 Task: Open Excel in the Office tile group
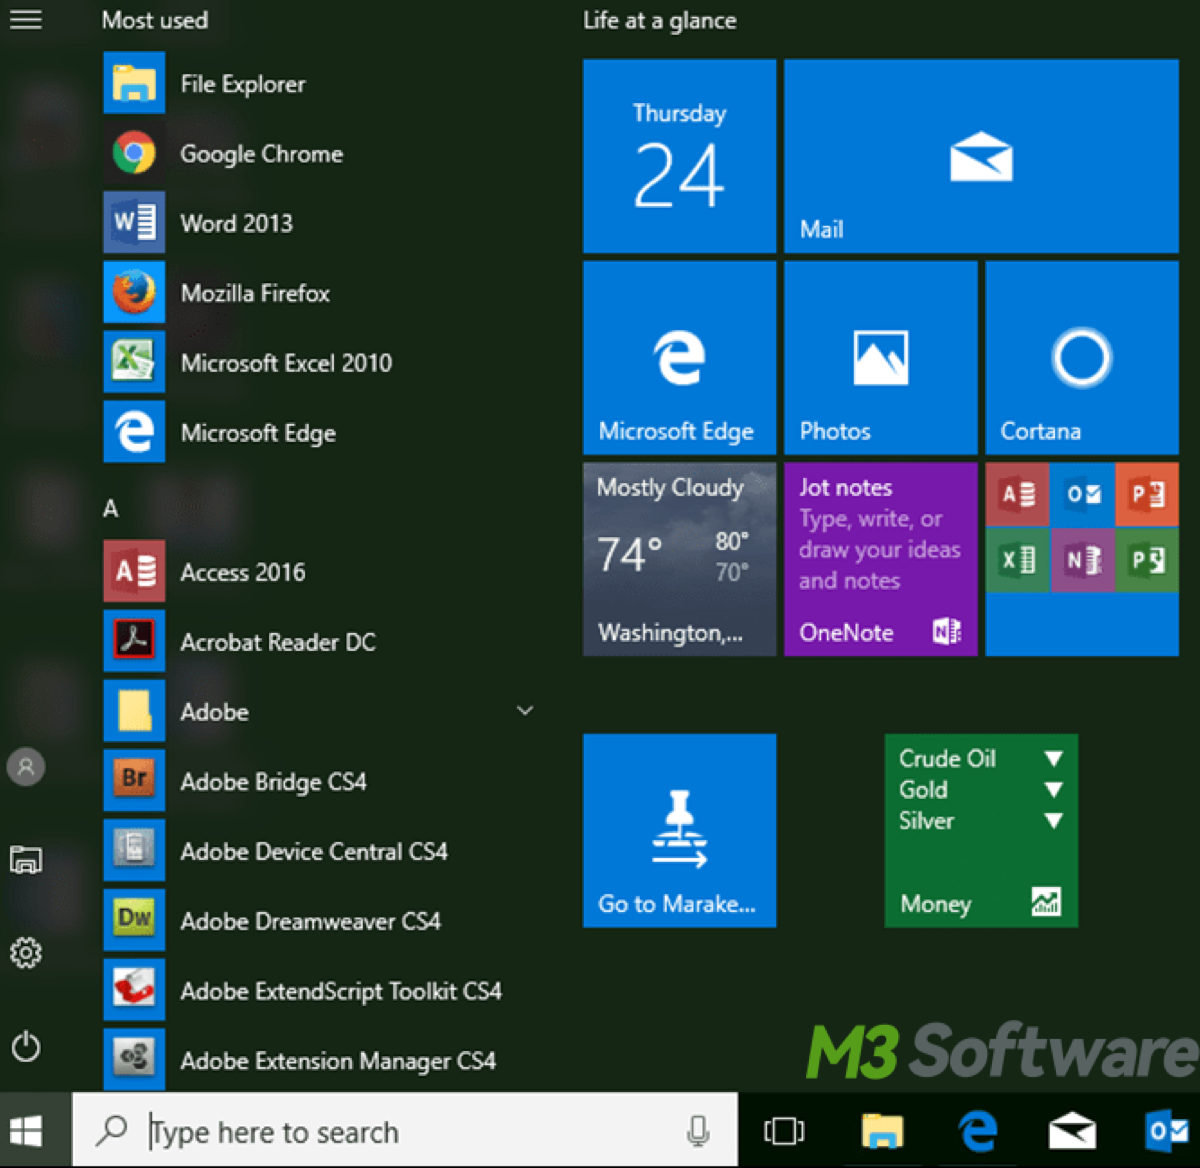pos(1017,560)
